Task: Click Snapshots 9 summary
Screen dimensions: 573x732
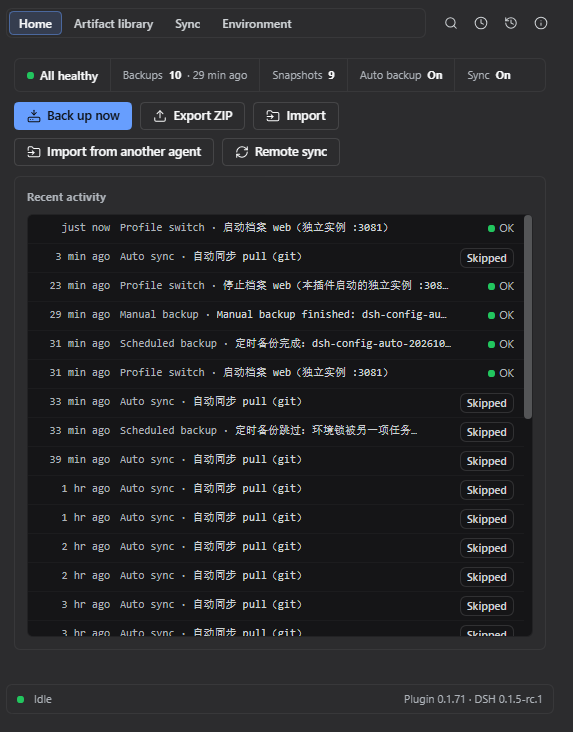Action: [304, 75]
